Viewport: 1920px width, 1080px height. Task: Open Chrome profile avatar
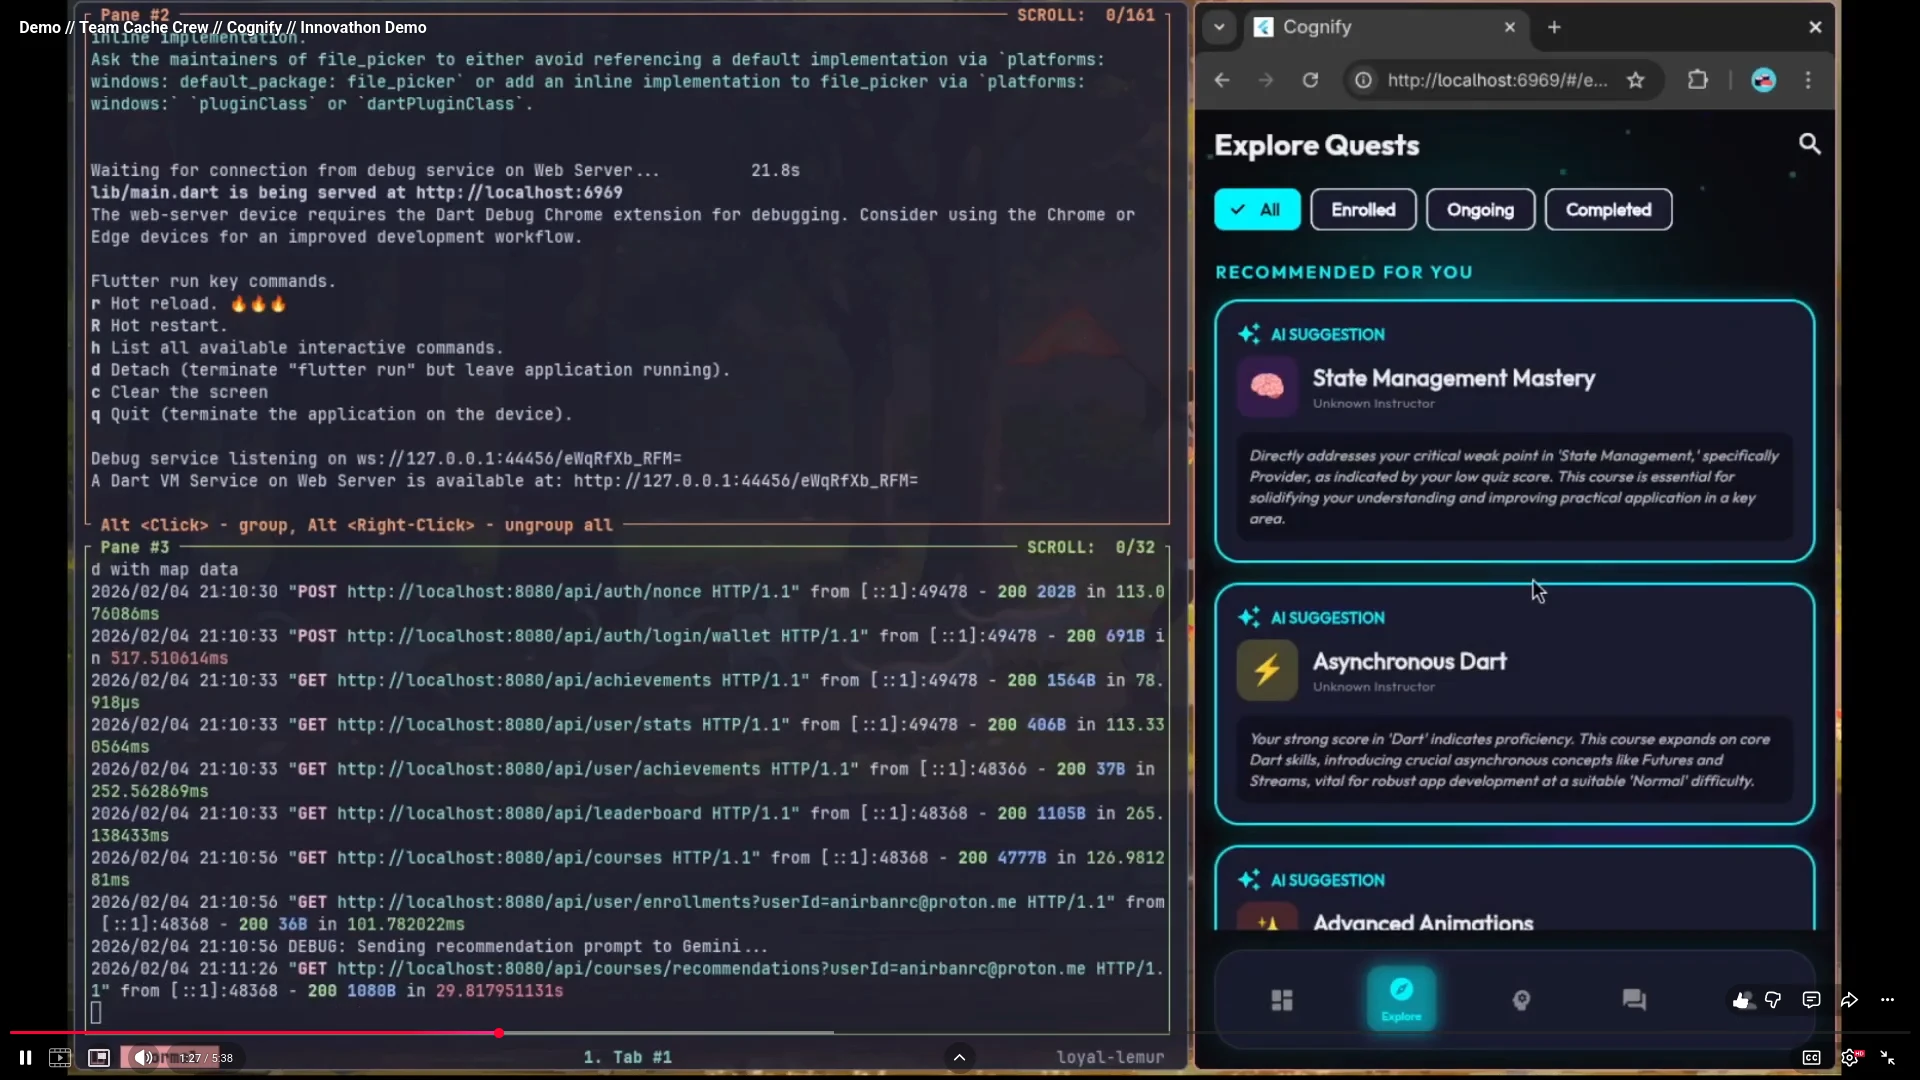point(1763,80)
